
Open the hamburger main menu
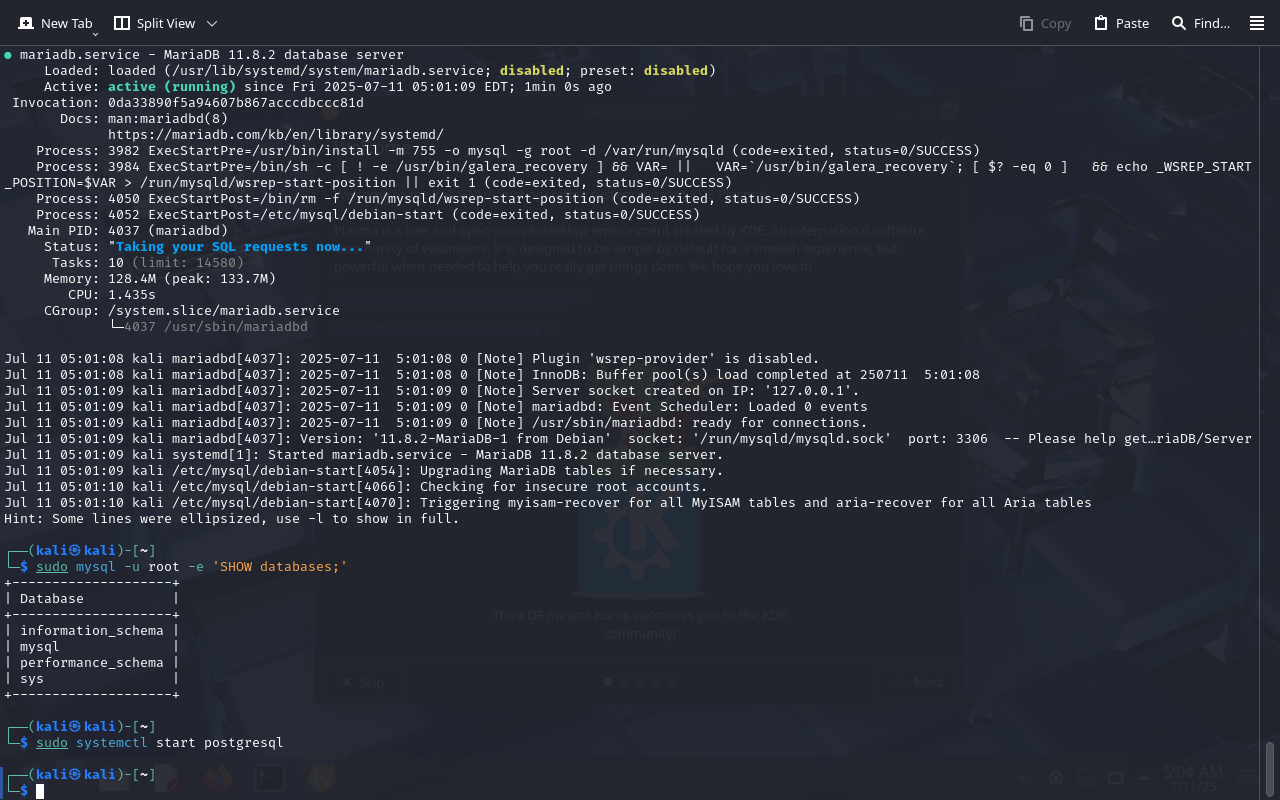[1257, 23]
